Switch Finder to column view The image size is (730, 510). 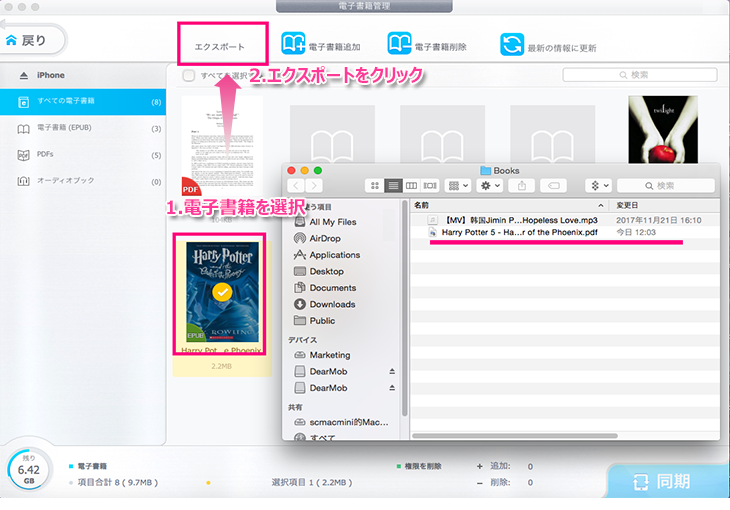[x=411, y=186]
